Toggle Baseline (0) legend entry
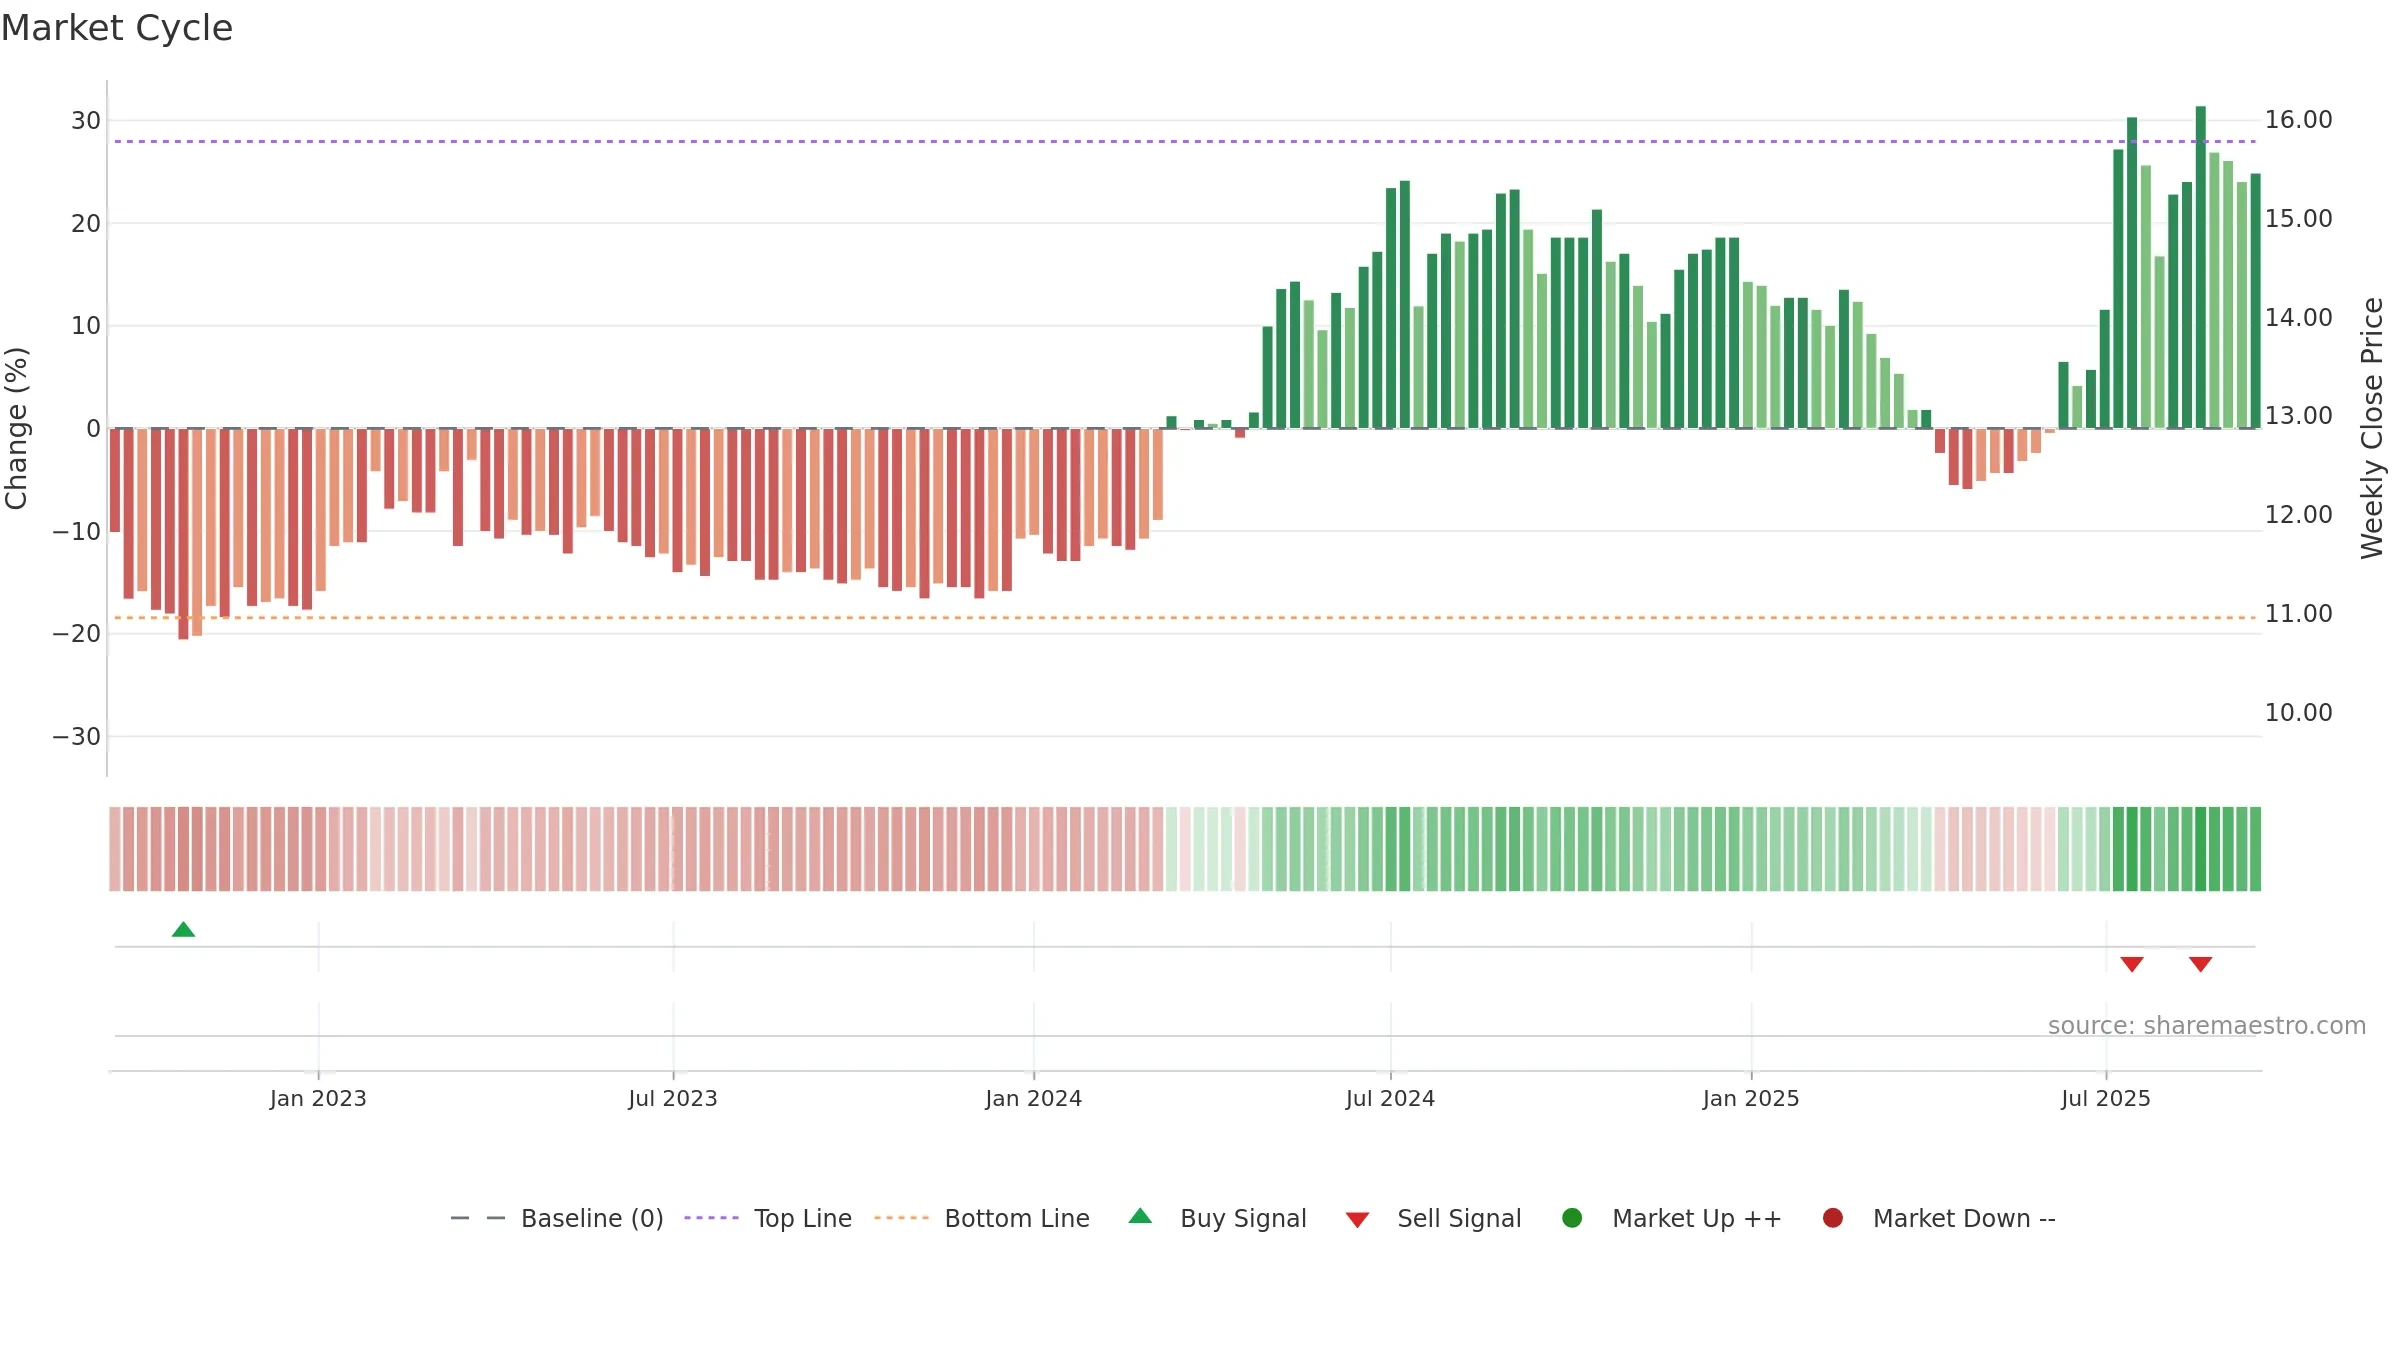Screen dimensions: 2400x1350 [557, 1218]
